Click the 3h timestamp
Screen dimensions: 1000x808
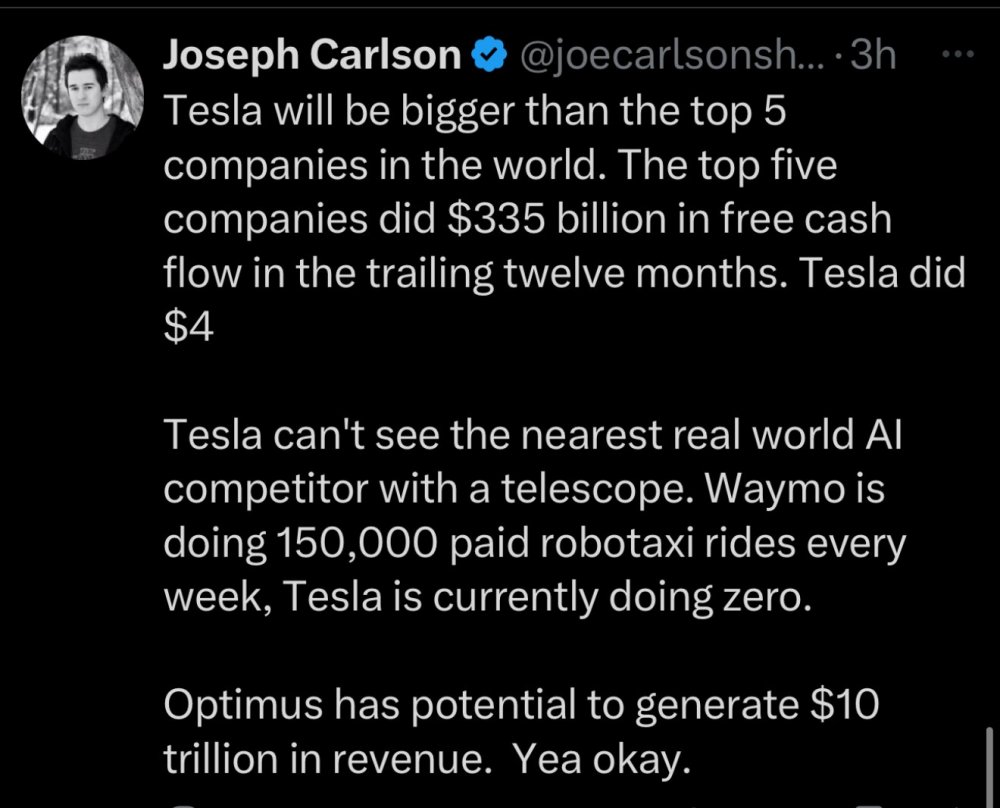point(870,56)
